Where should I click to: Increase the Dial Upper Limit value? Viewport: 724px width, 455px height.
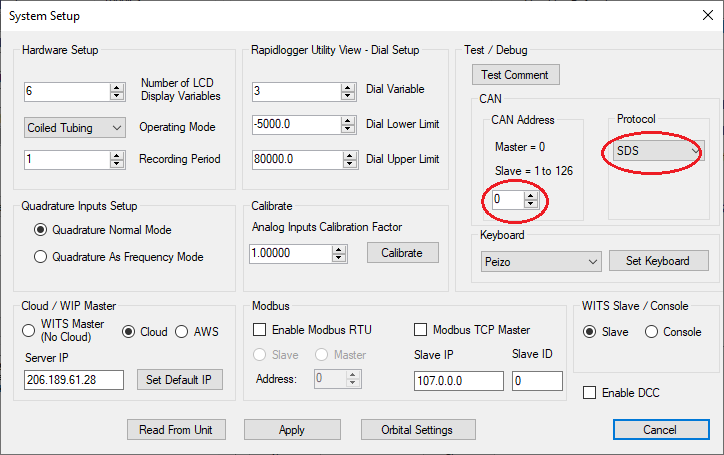350,156
